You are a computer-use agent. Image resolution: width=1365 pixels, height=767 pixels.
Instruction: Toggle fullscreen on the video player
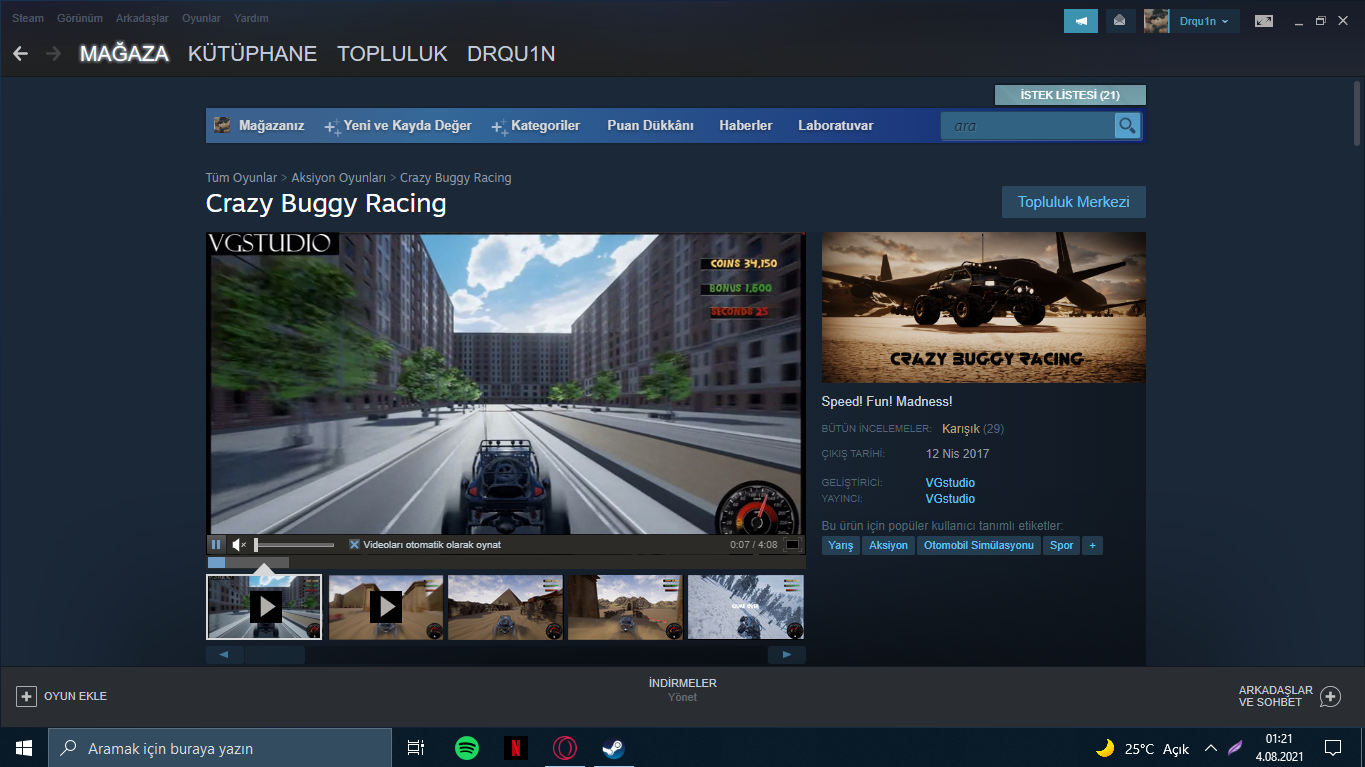(793, 545)
